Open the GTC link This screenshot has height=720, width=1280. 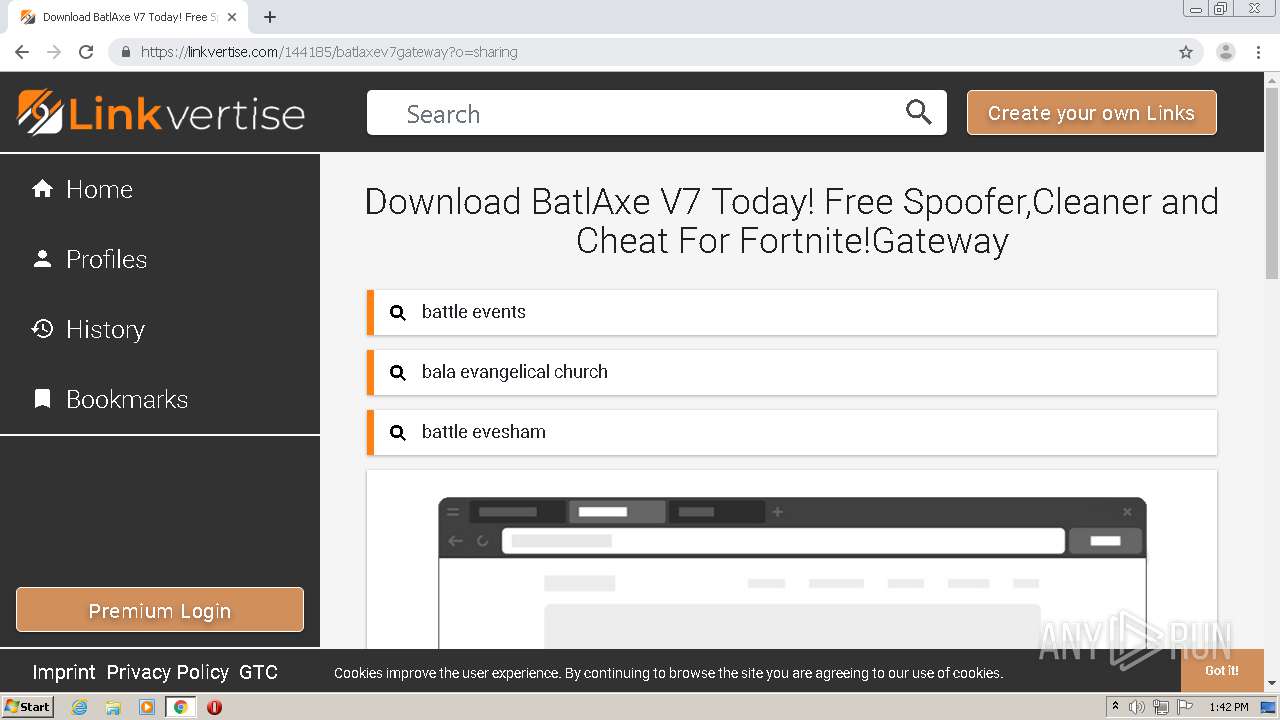point(258,672)
